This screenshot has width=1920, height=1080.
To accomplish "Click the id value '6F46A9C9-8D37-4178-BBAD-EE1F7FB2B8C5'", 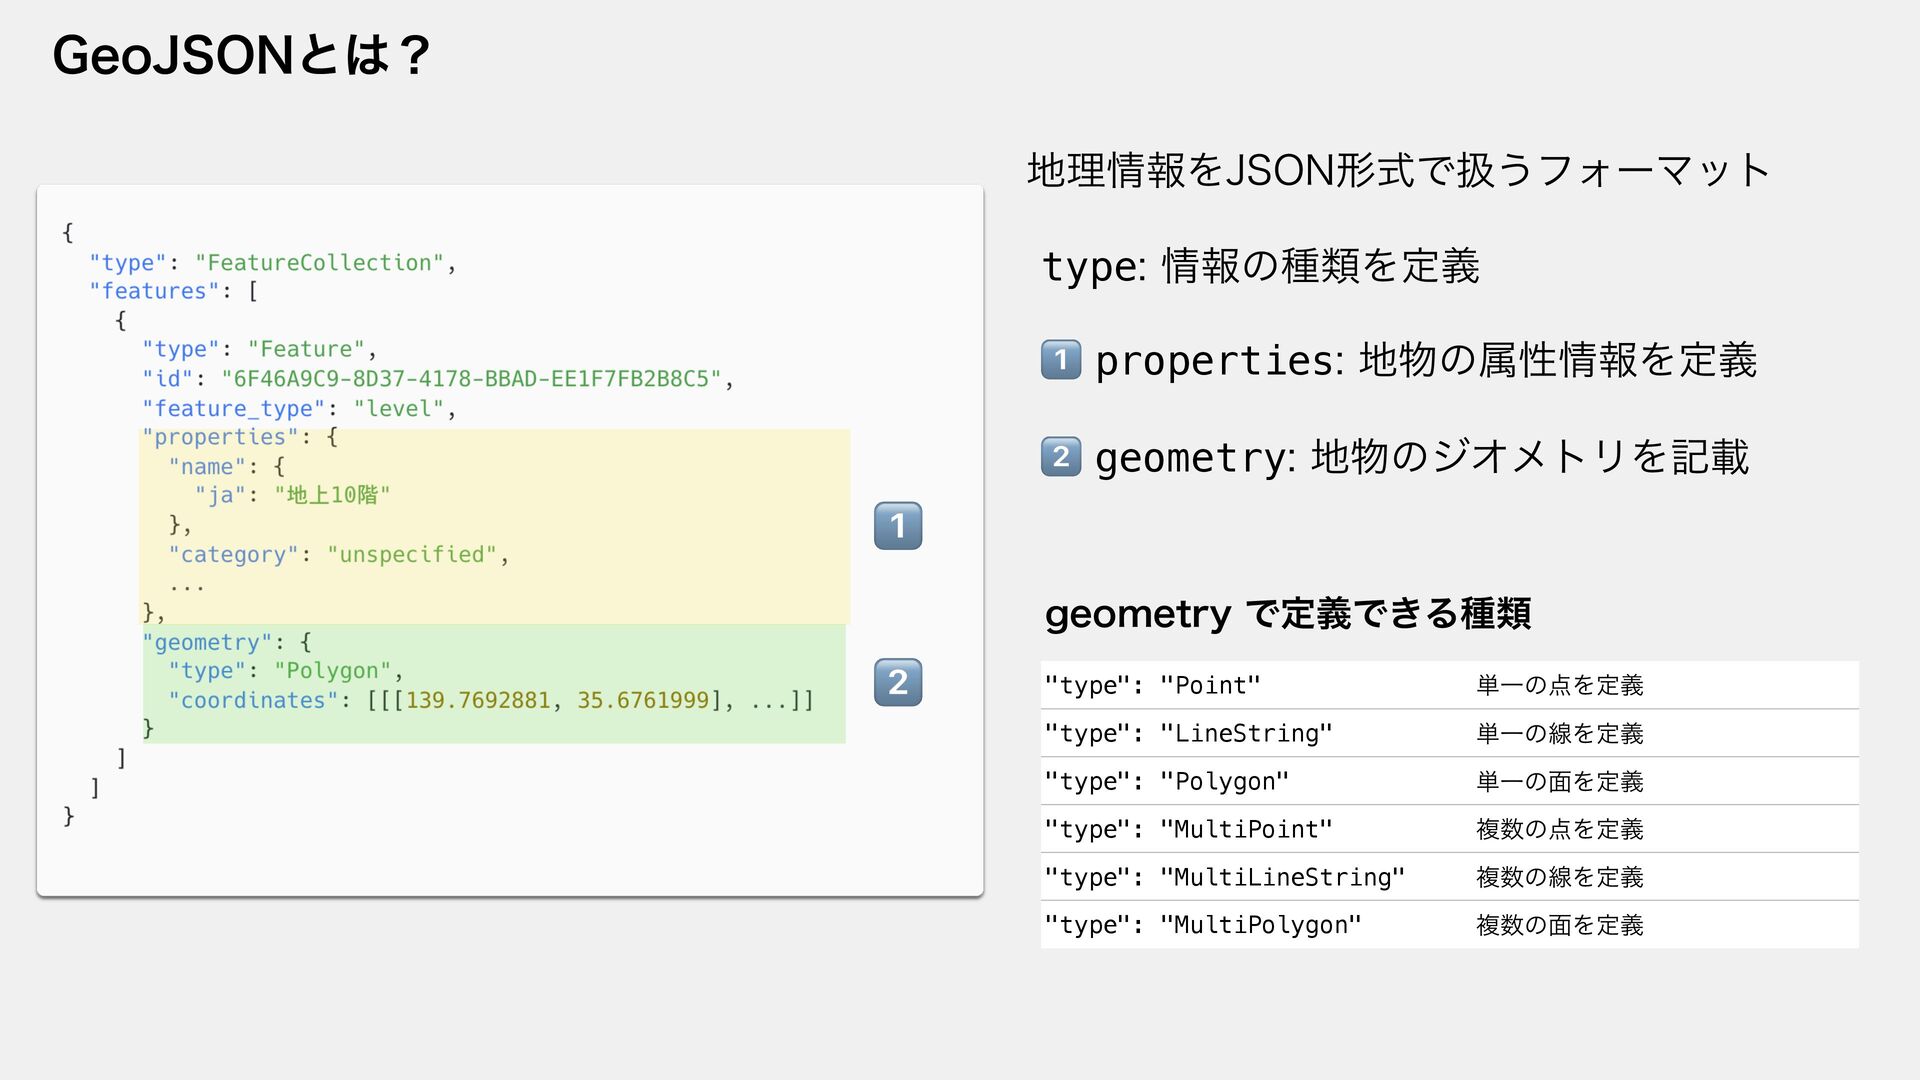I will [x=471, y=379].
